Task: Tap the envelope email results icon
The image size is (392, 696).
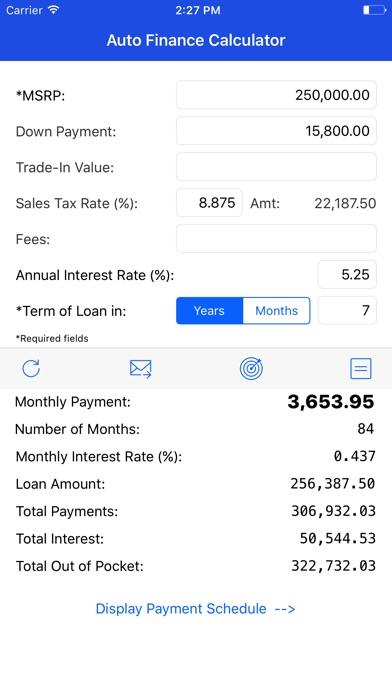Action: click(141, 368)
